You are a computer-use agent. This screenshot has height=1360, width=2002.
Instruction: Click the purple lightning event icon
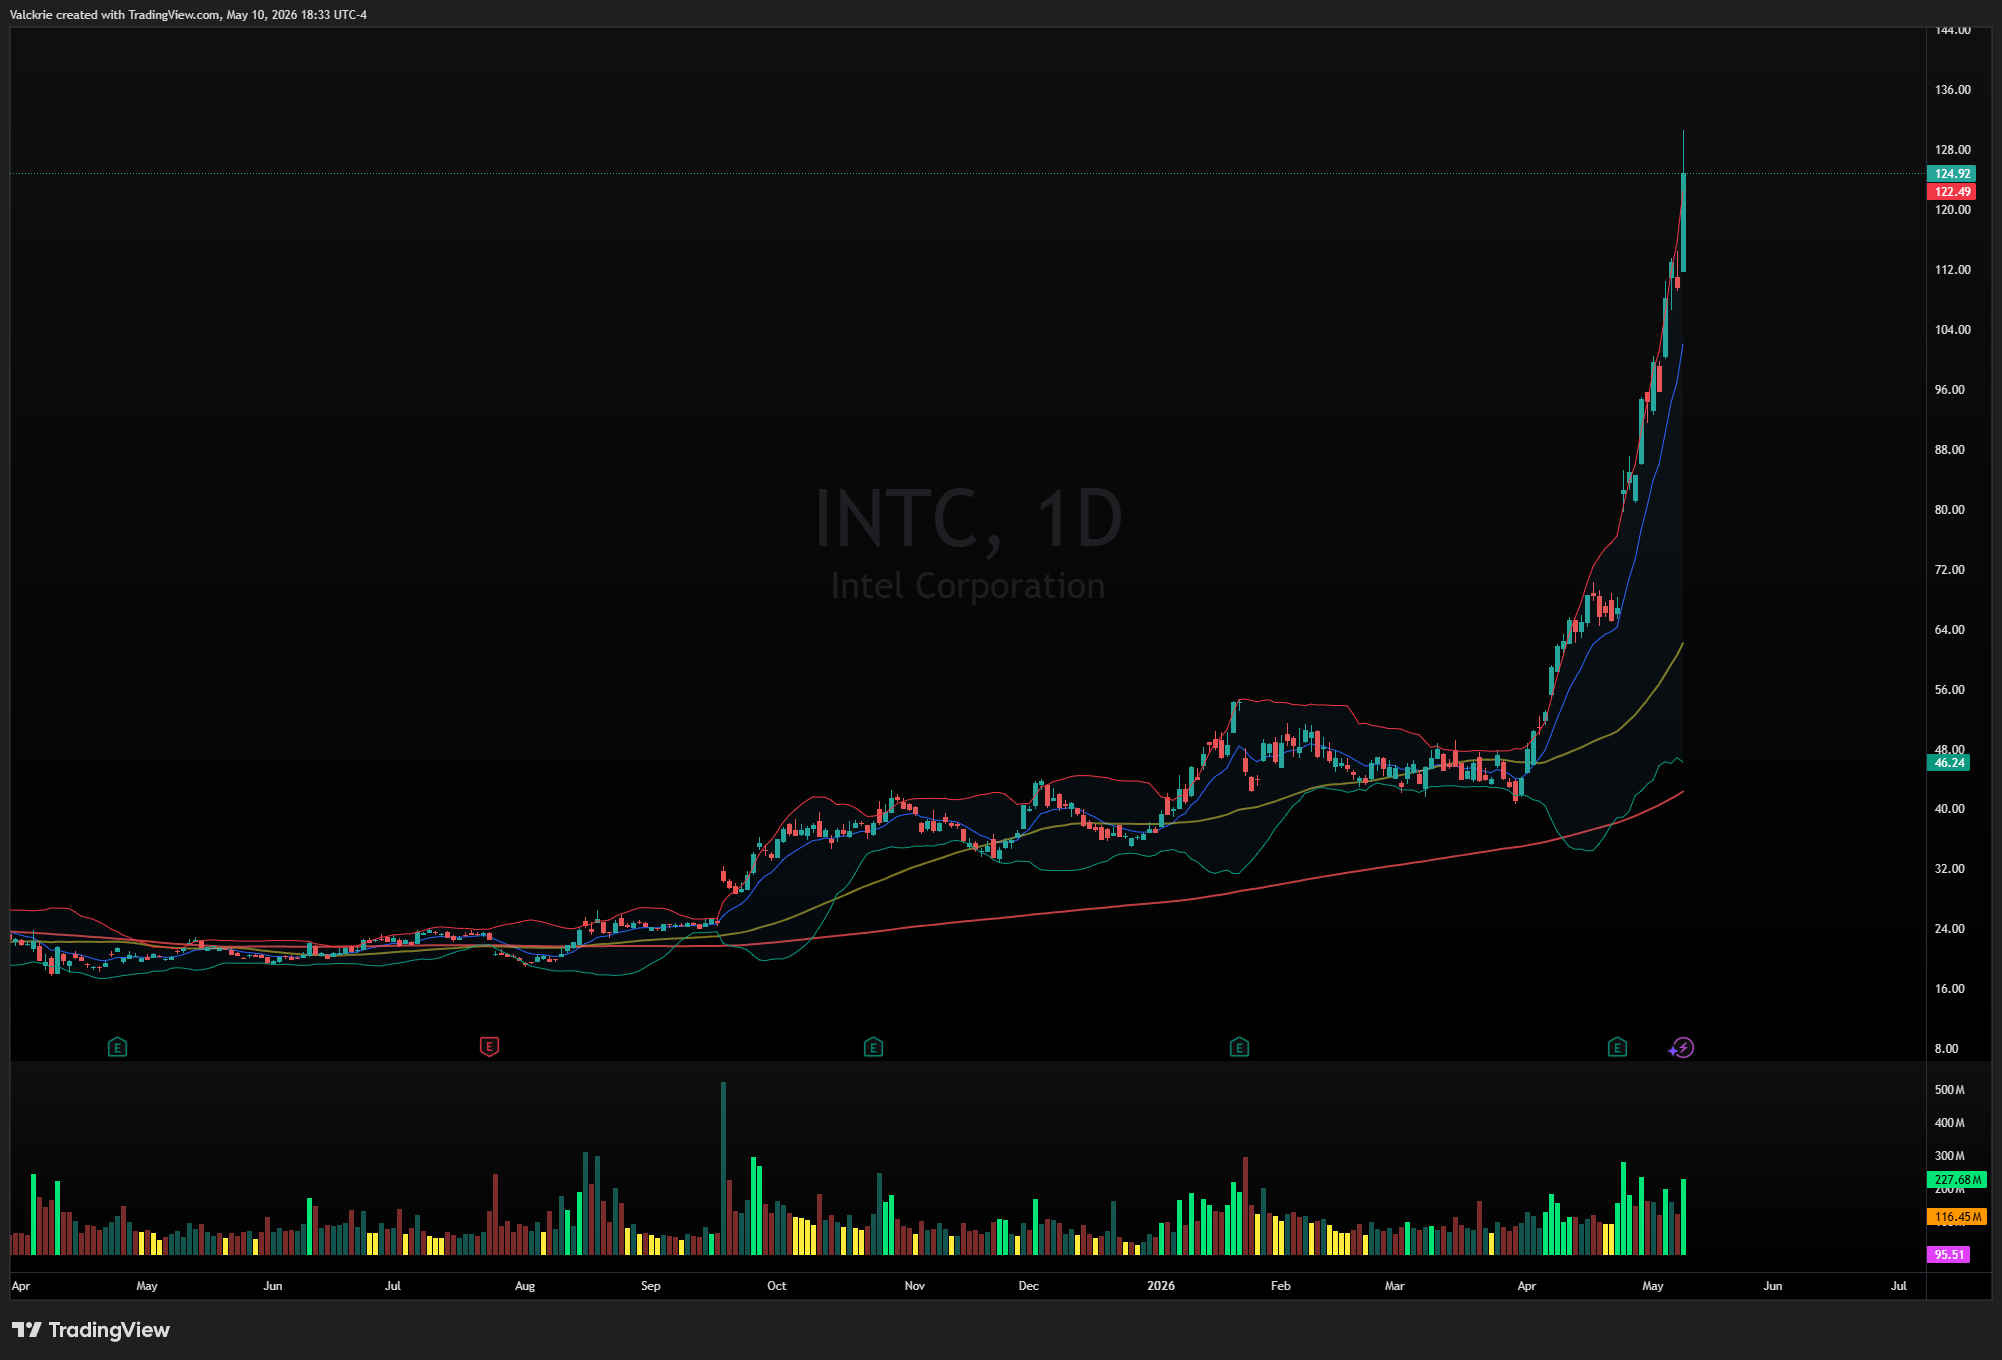[x=1682, y=1048]
